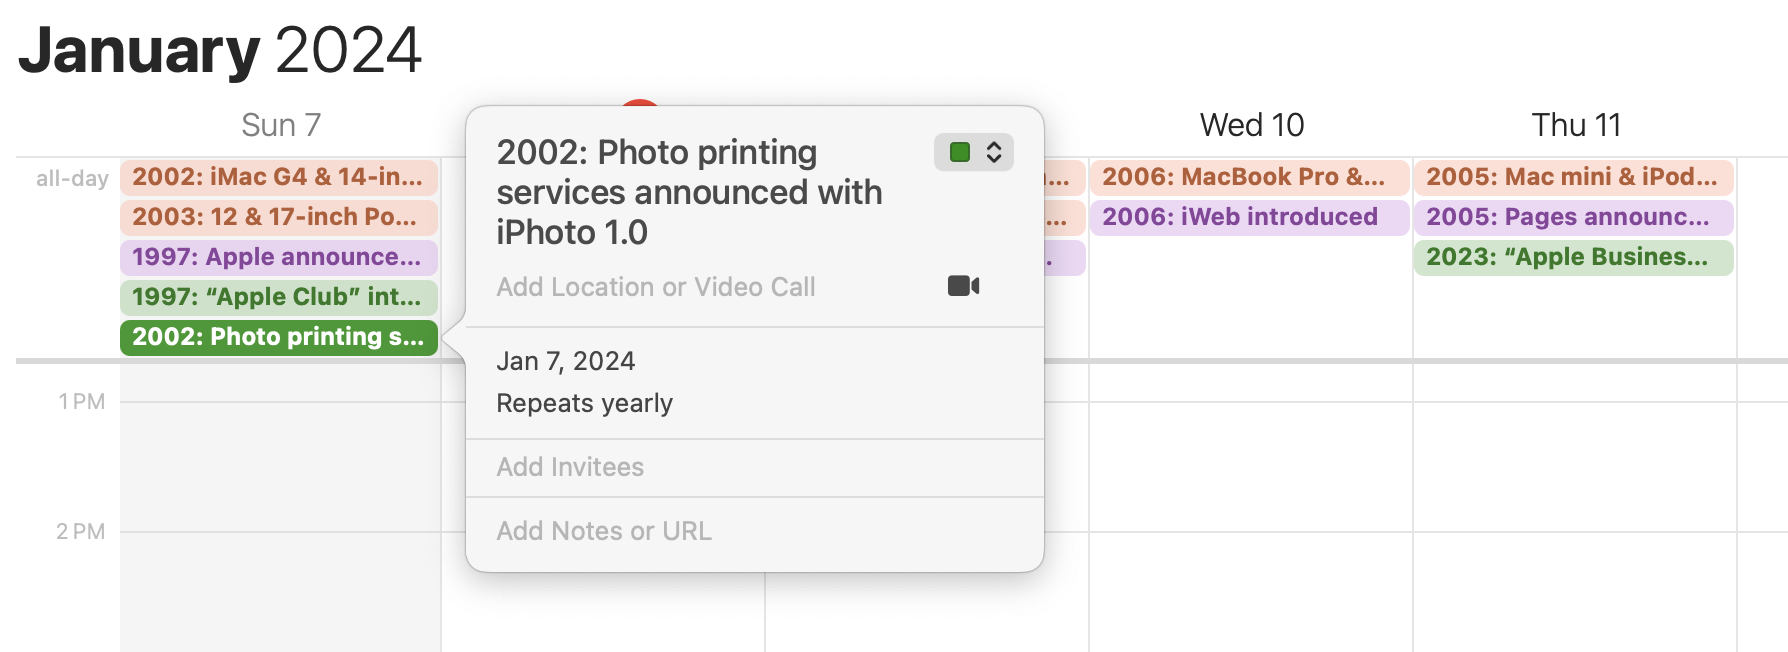Viewport: 1788px width, 652px height.
Task: Select the 2002: iMac G4 all-day event
Action: 279,177
